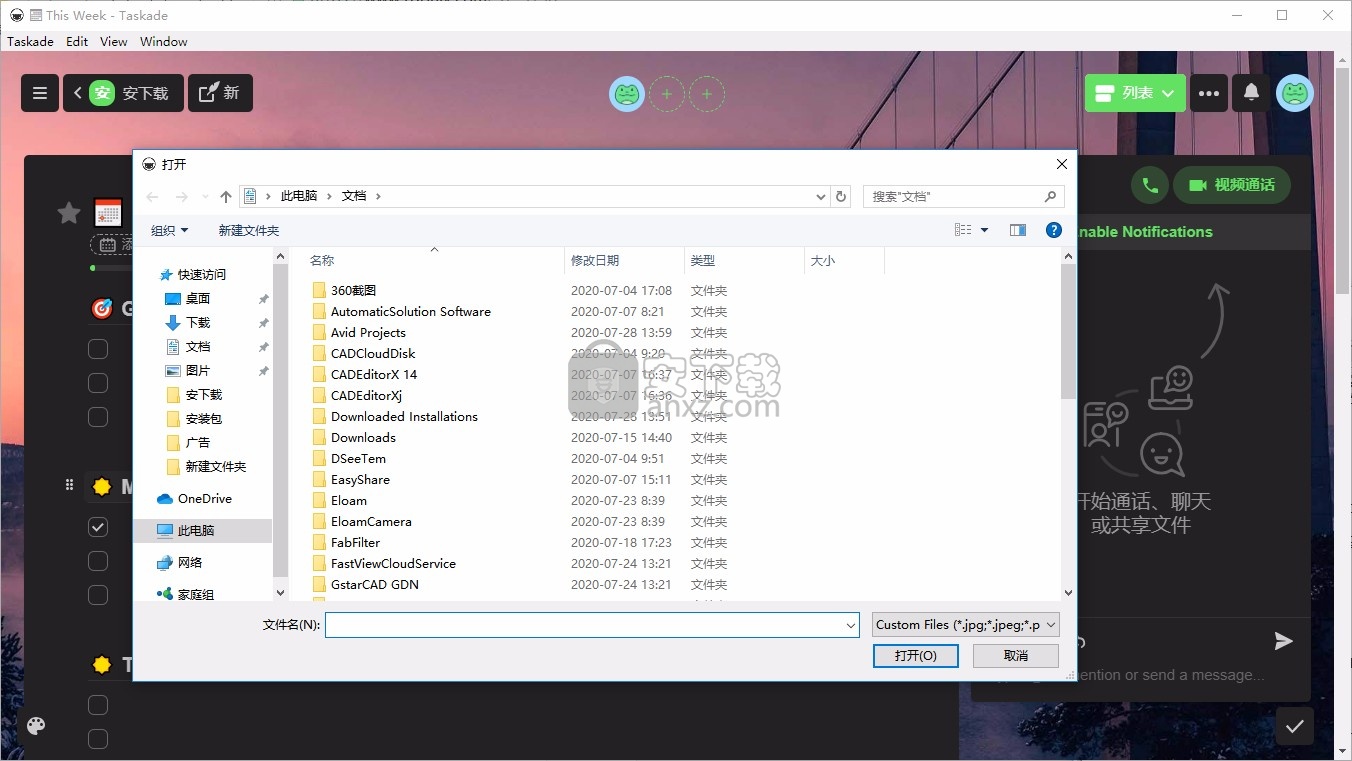Click 新建文件夹 button
The height and width of the screenshot is (761, 1352).
(249, 230)
